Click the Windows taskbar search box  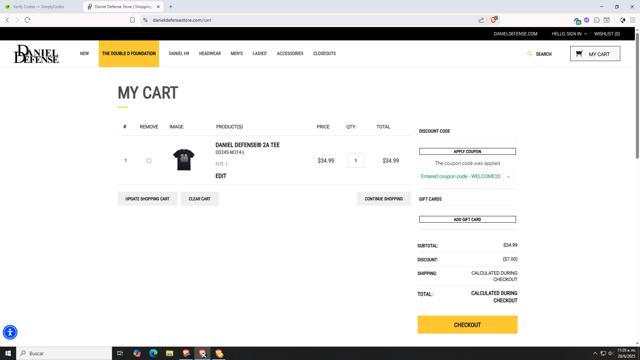[64, 353]
